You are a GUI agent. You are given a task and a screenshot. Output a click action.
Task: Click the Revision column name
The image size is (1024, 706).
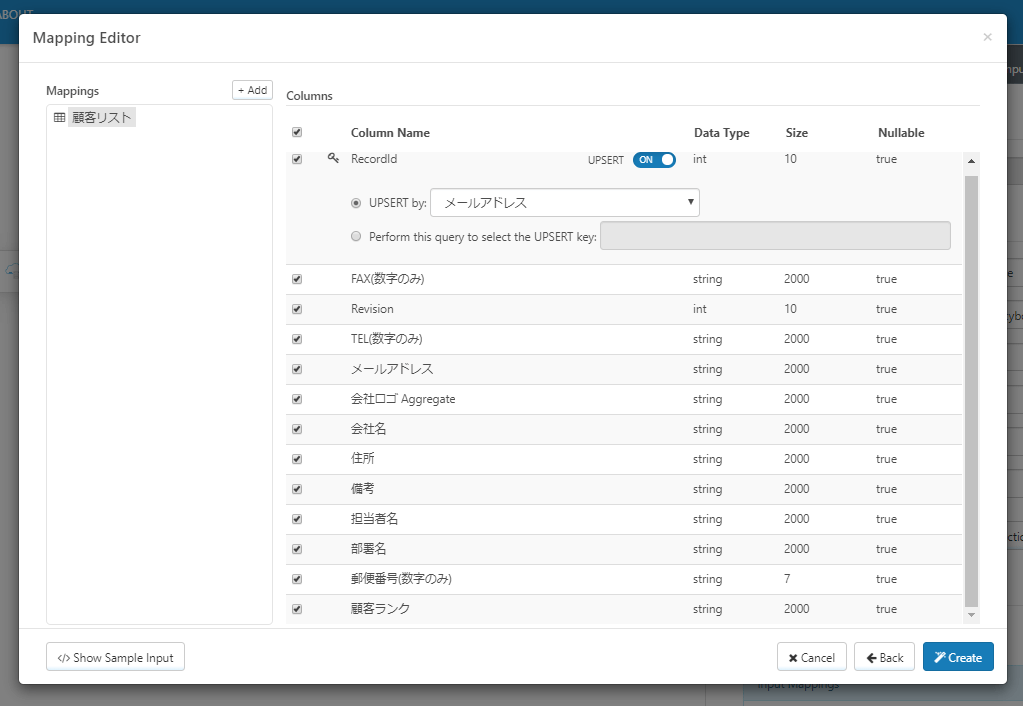click(x=372, y=309)
